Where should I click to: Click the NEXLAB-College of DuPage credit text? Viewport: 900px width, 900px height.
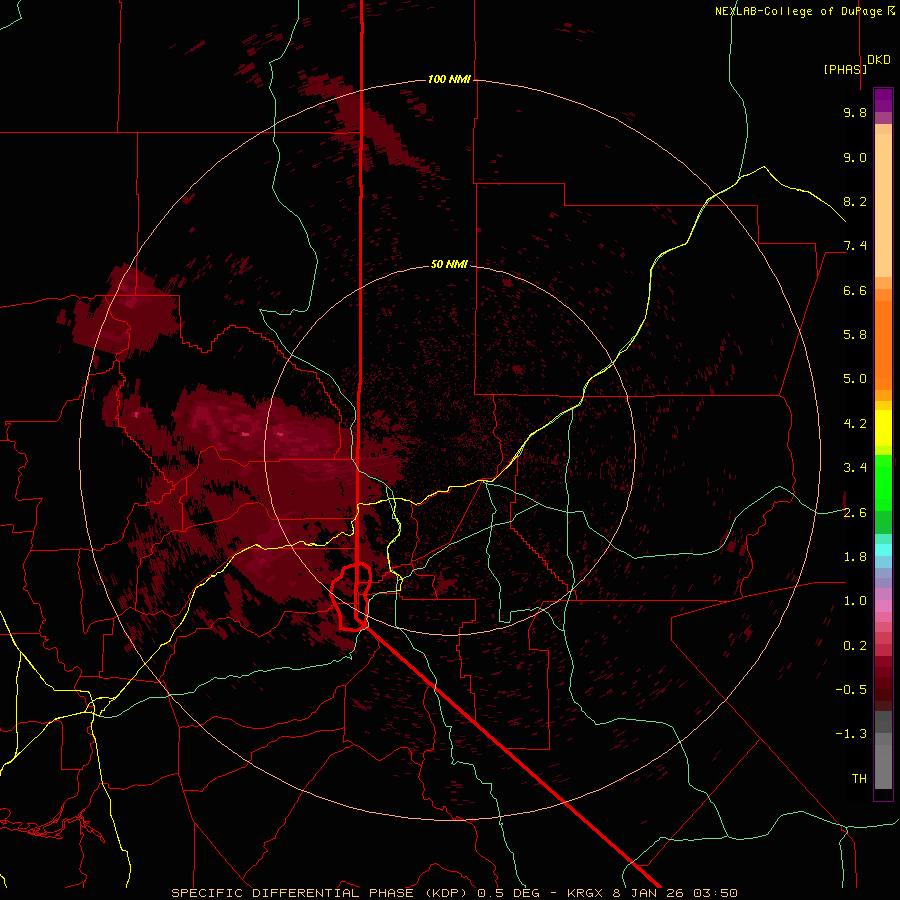tap(805, 11)
